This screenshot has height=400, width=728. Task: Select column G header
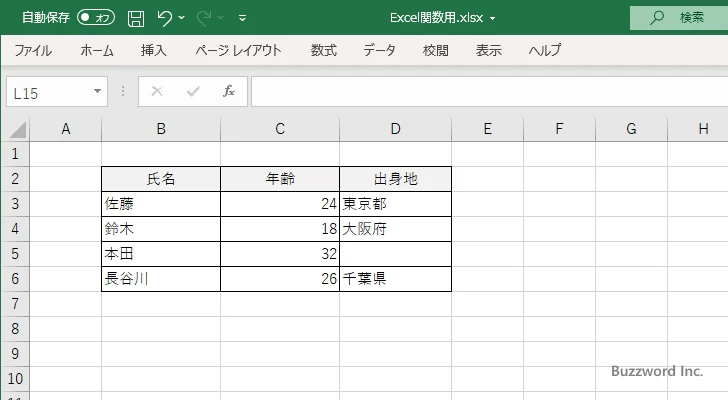click(x=631, y=129)
